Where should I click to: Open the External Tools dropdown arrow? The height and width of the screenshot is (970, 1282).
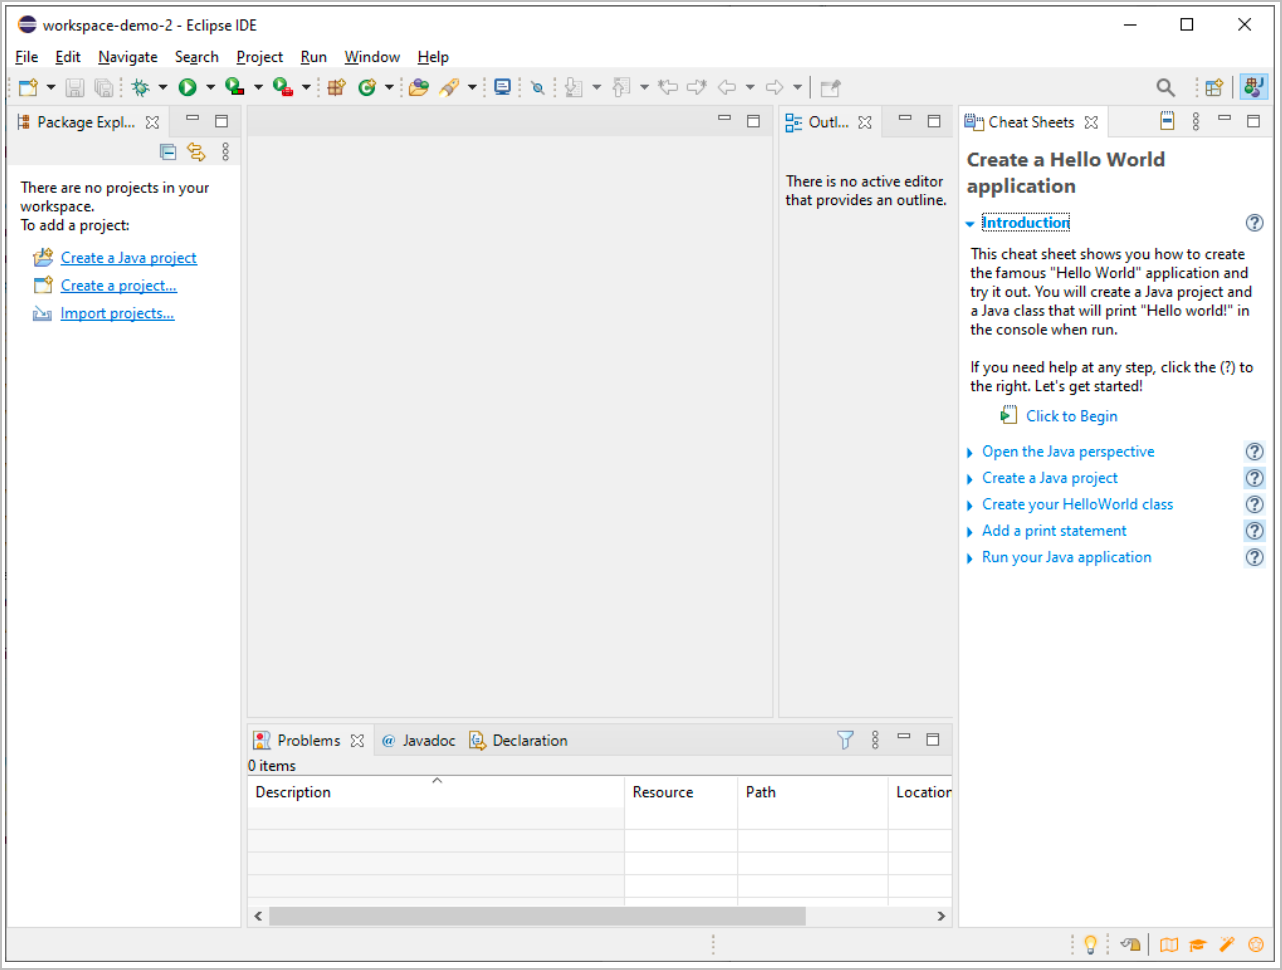tap(306, 88)
